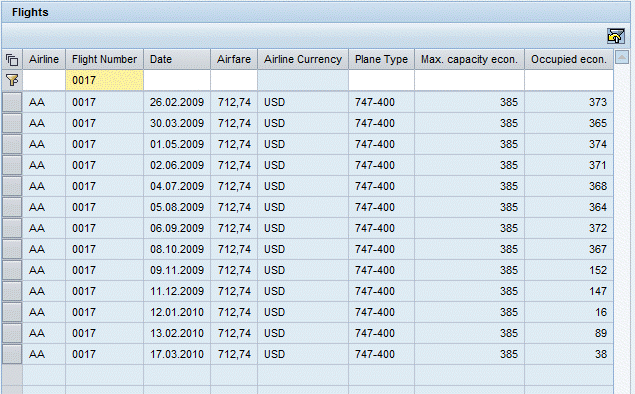Click the occupied value 371
This screenshot has height=394, width=635.
click(x=598, y=165)
